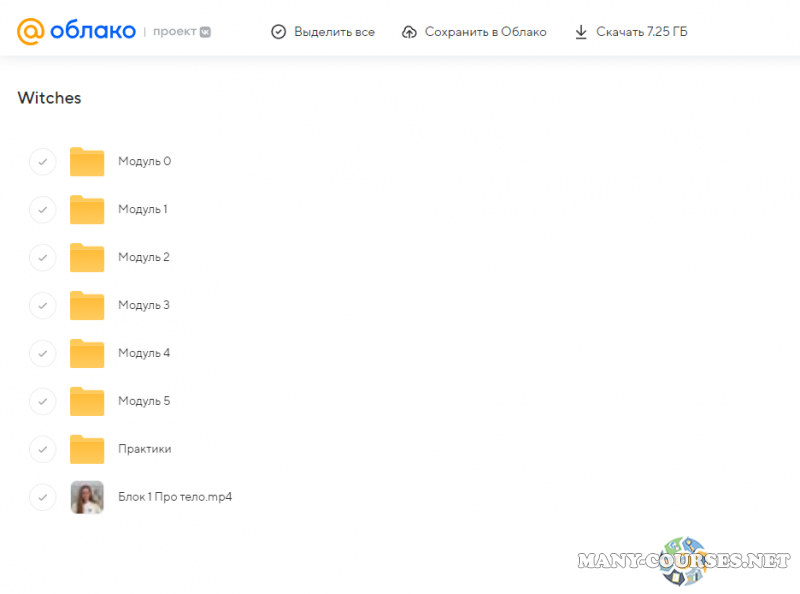This screenshot has height=594, width=800.
Task: Open the Модуль 5 folder name
Action: click(144, 401)
